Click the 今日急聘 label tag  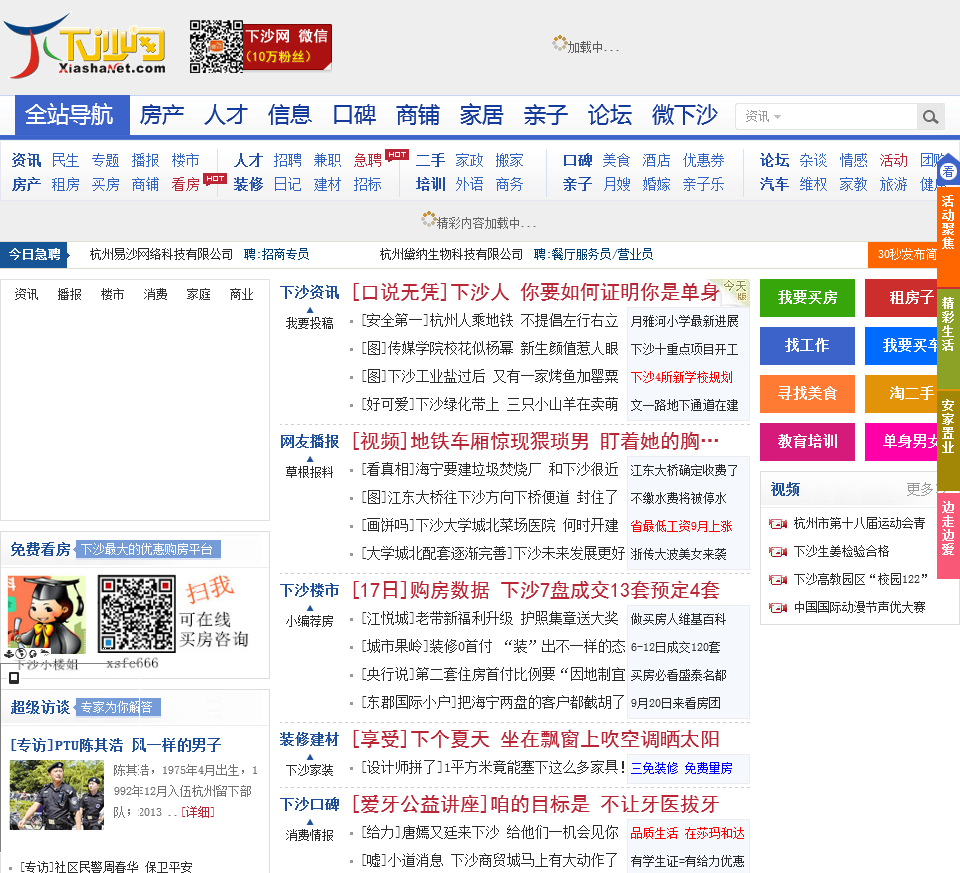(x=34, y=255)
